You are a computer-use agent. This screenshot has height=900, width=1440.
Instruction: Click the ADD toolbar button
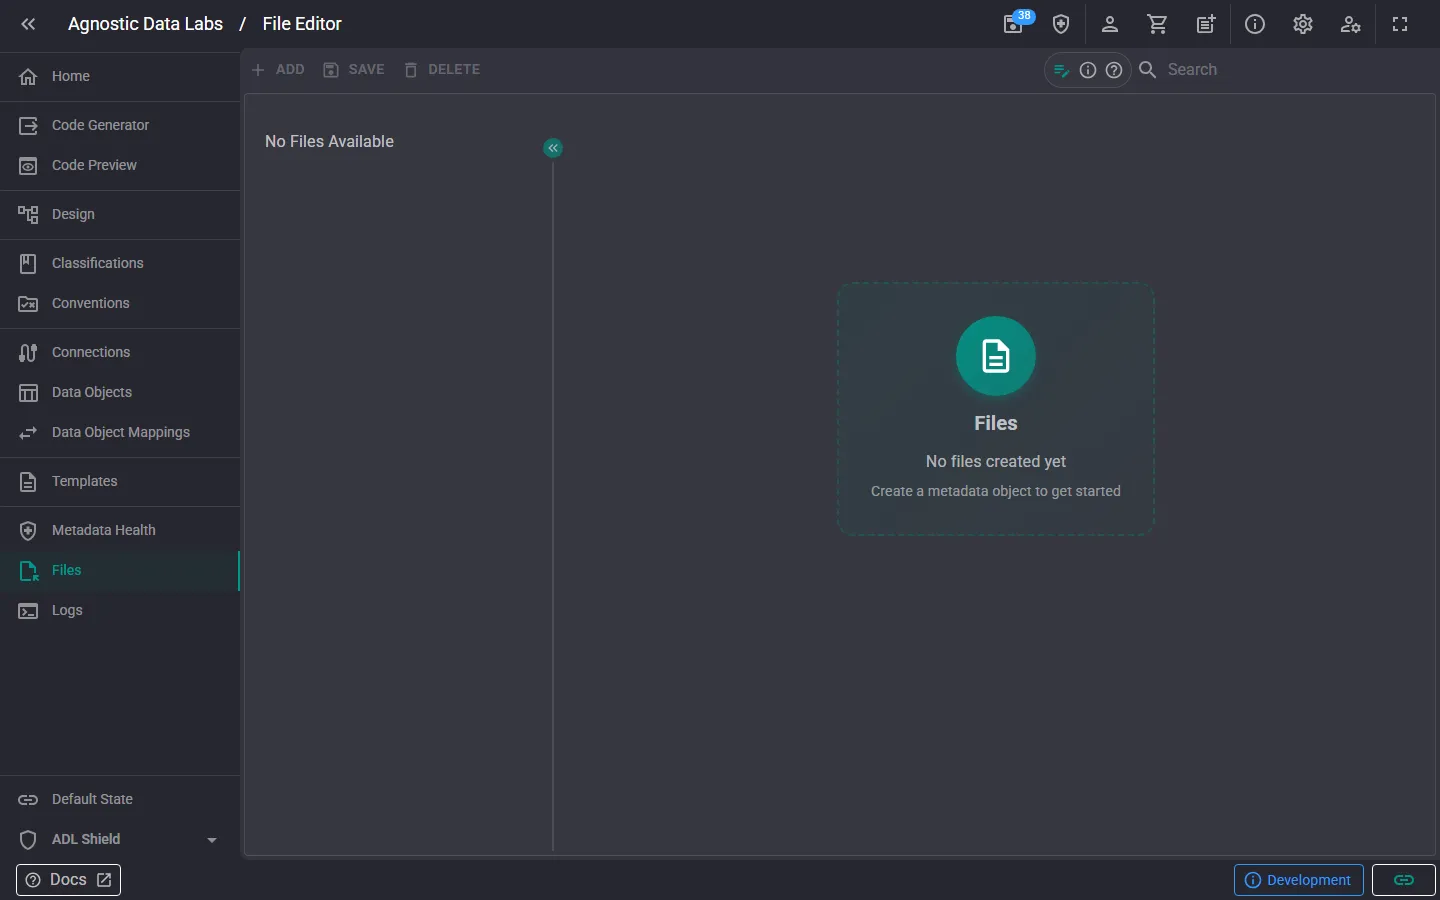(x=279, y=70)
